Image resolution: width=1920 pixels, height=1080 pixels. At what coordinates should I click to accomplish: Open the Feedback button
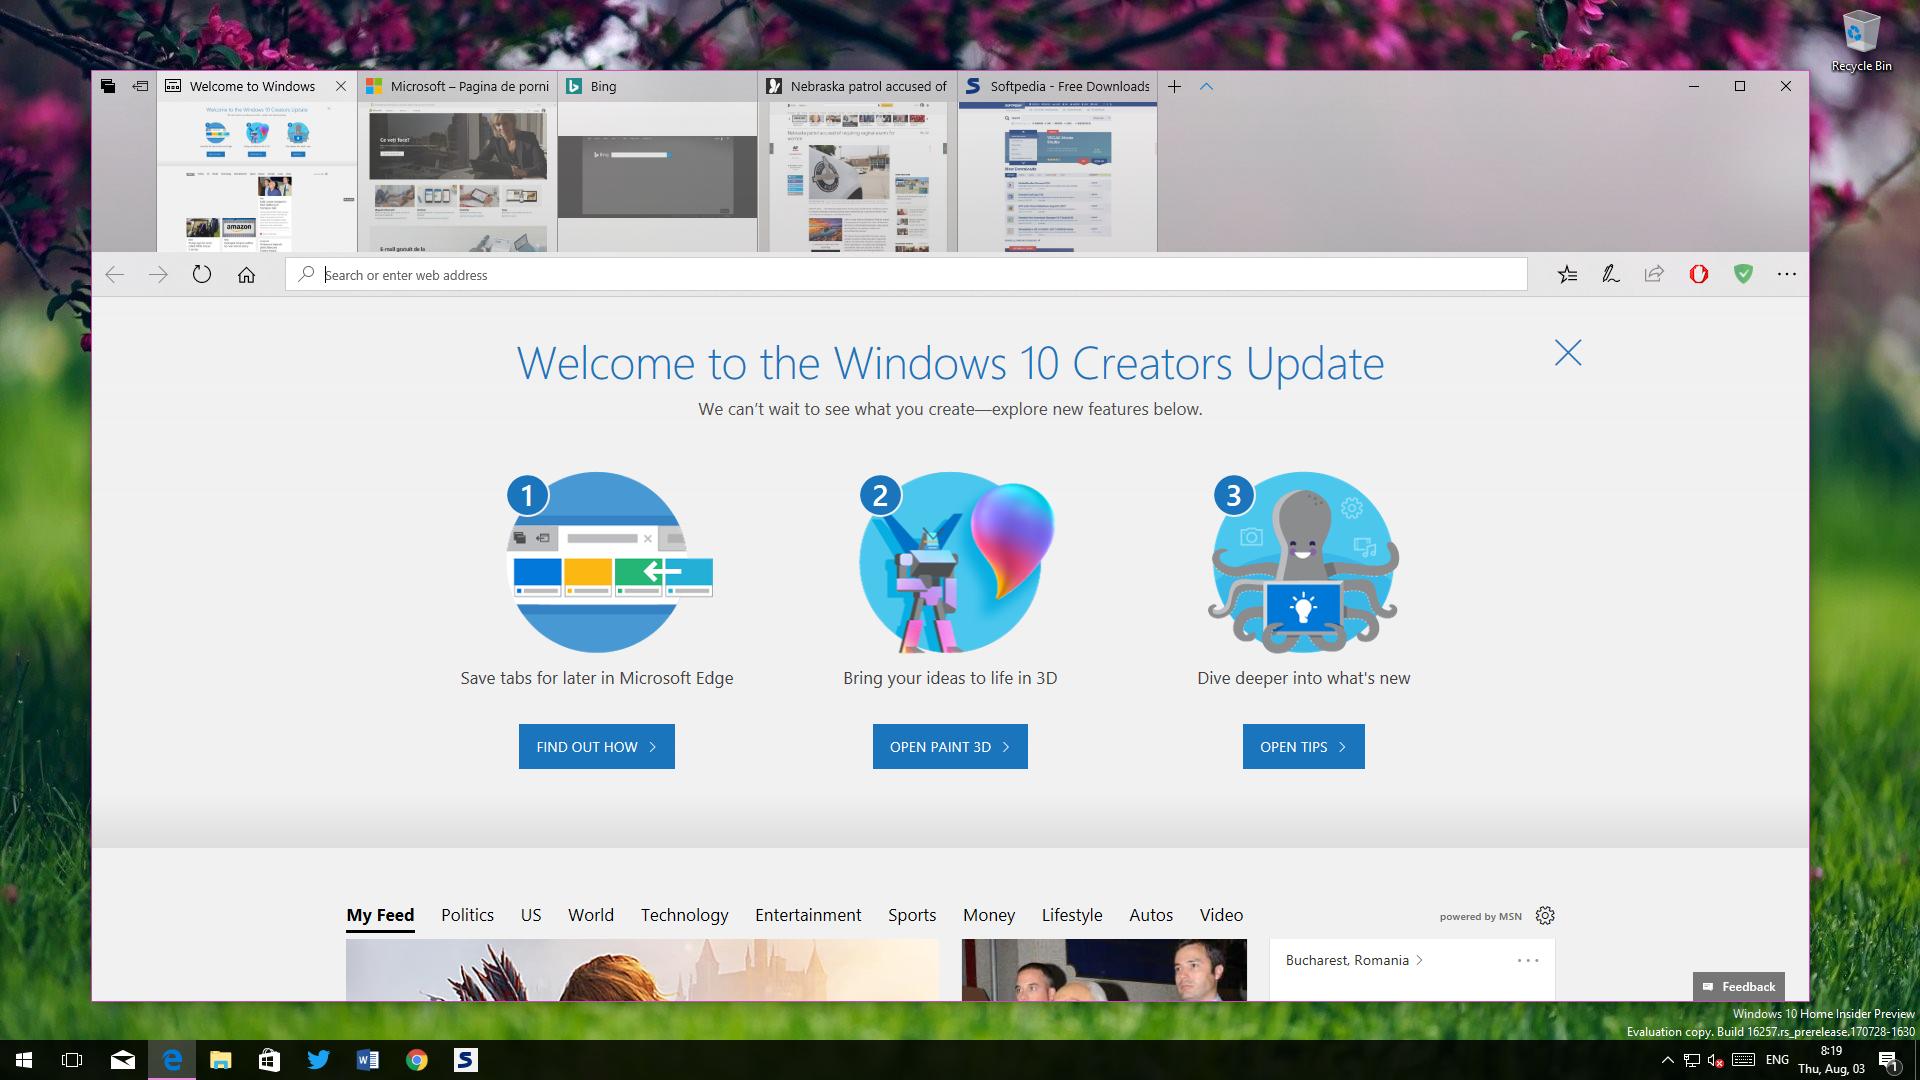pyautogui.click(x=1738, y=986)
